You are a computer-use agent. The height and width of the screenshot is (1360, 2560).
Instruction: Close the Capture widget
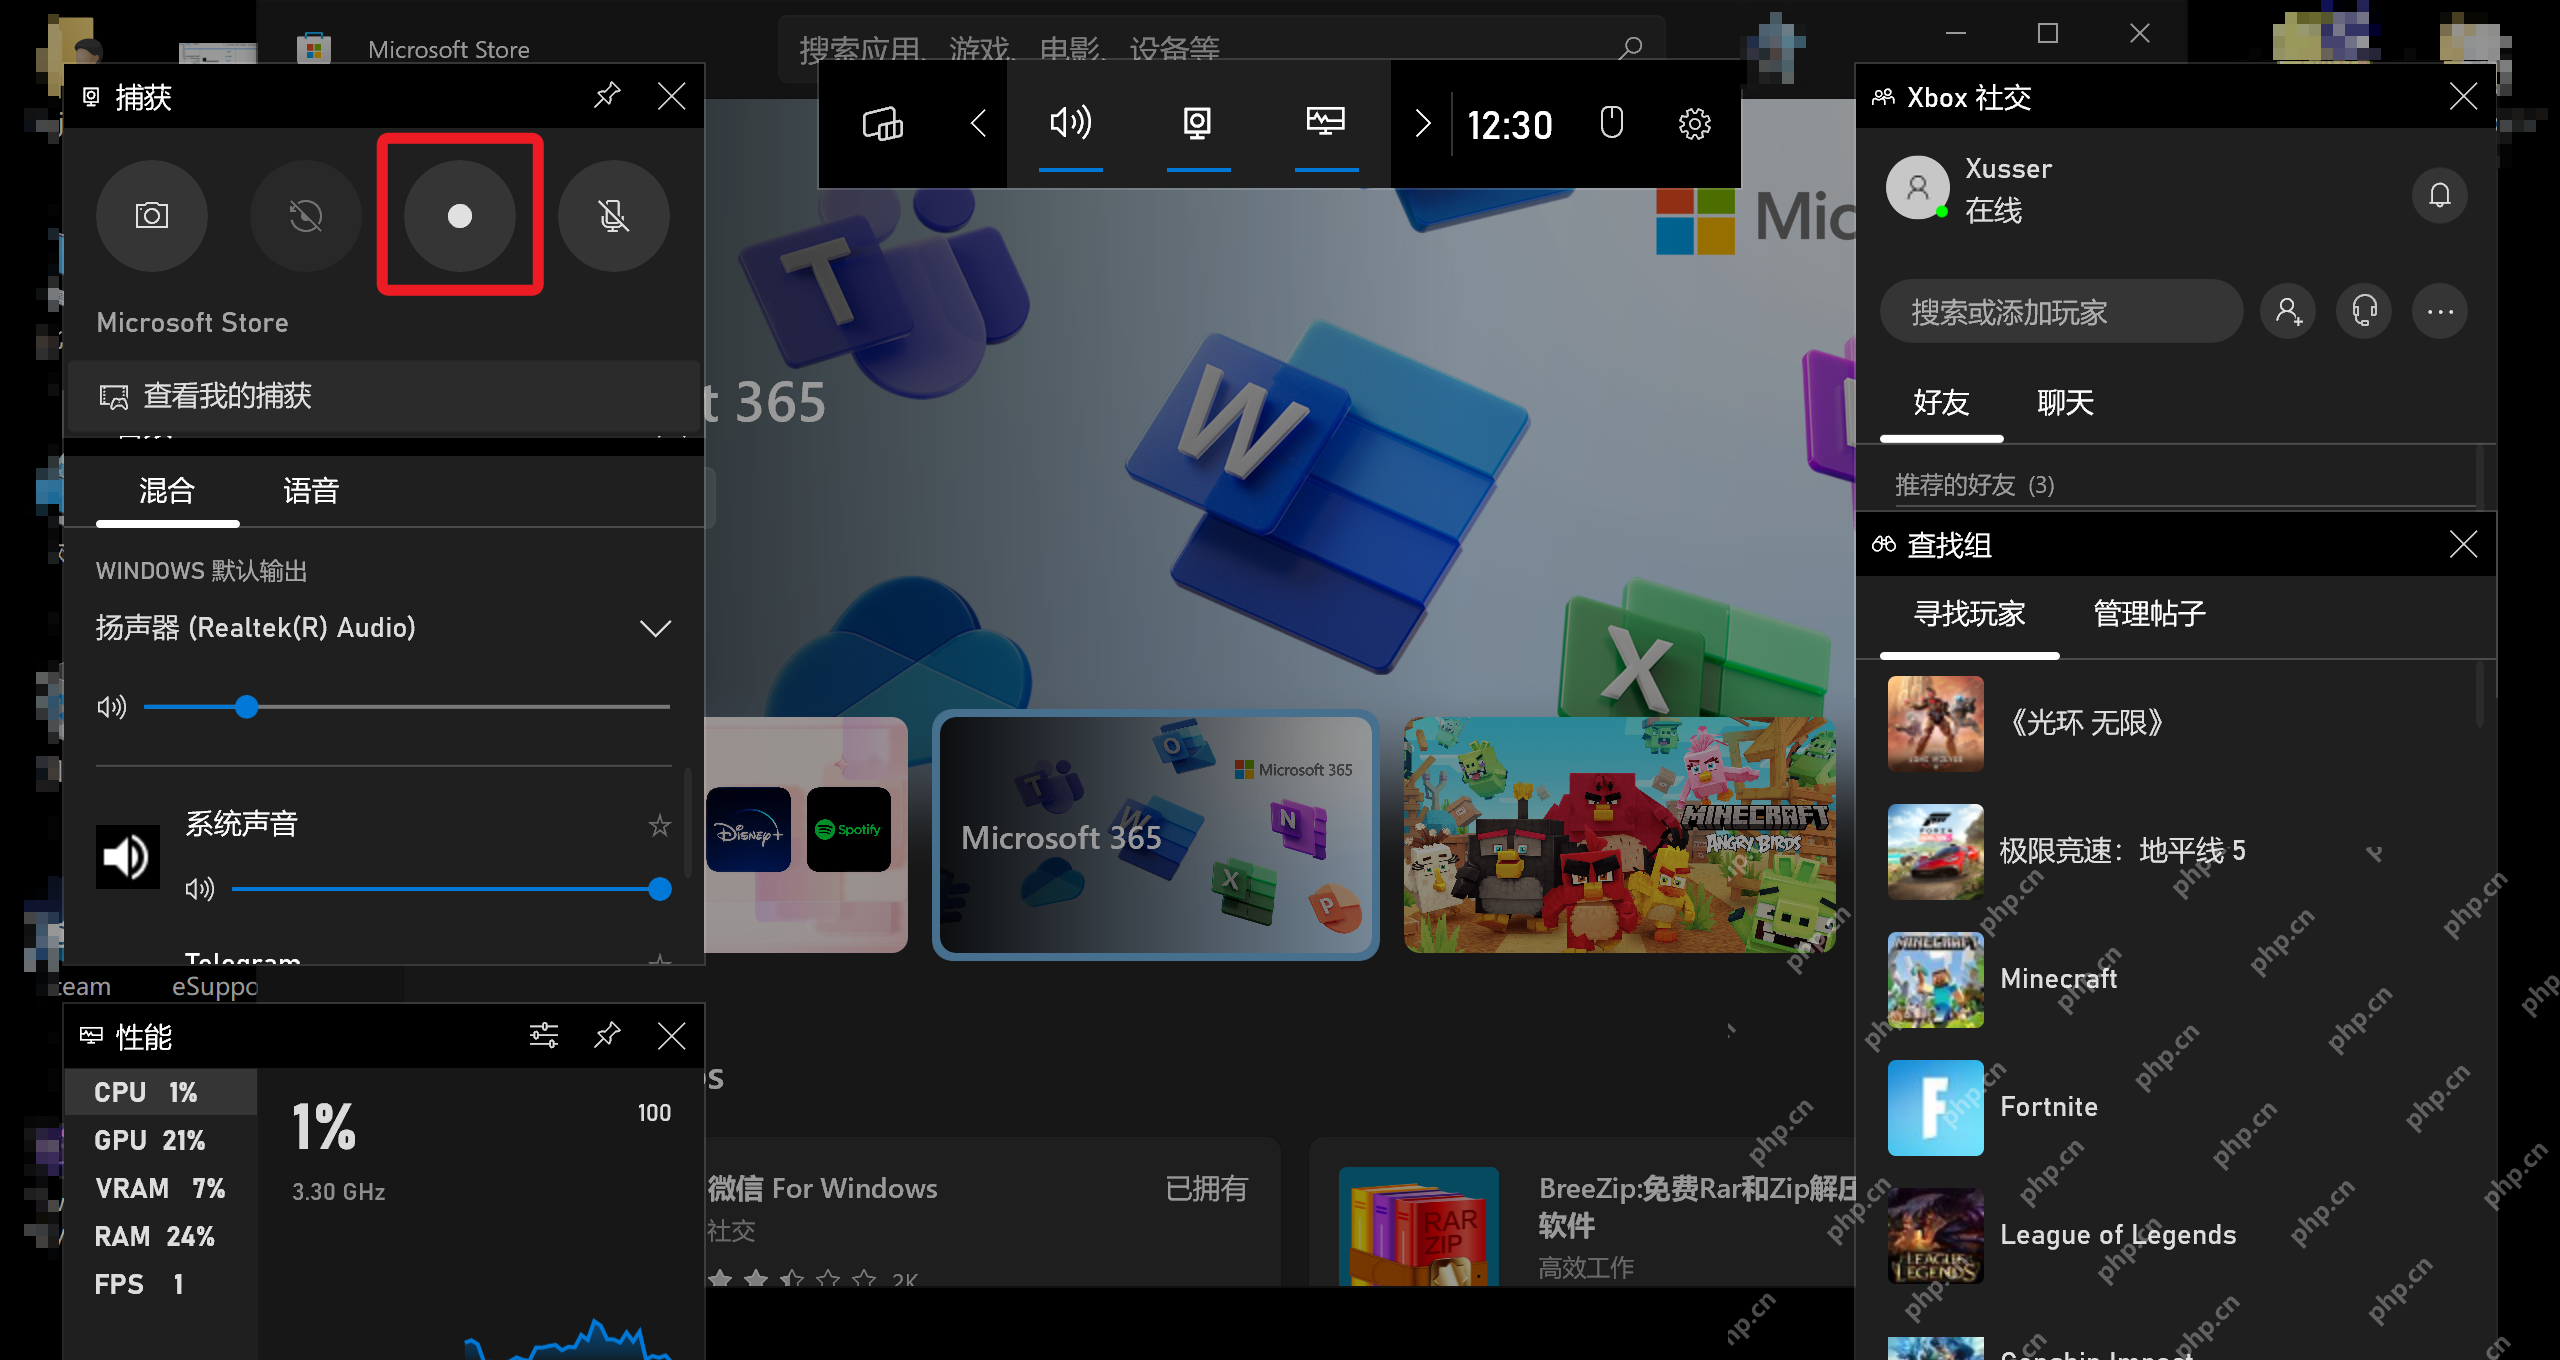pos(672,96)
